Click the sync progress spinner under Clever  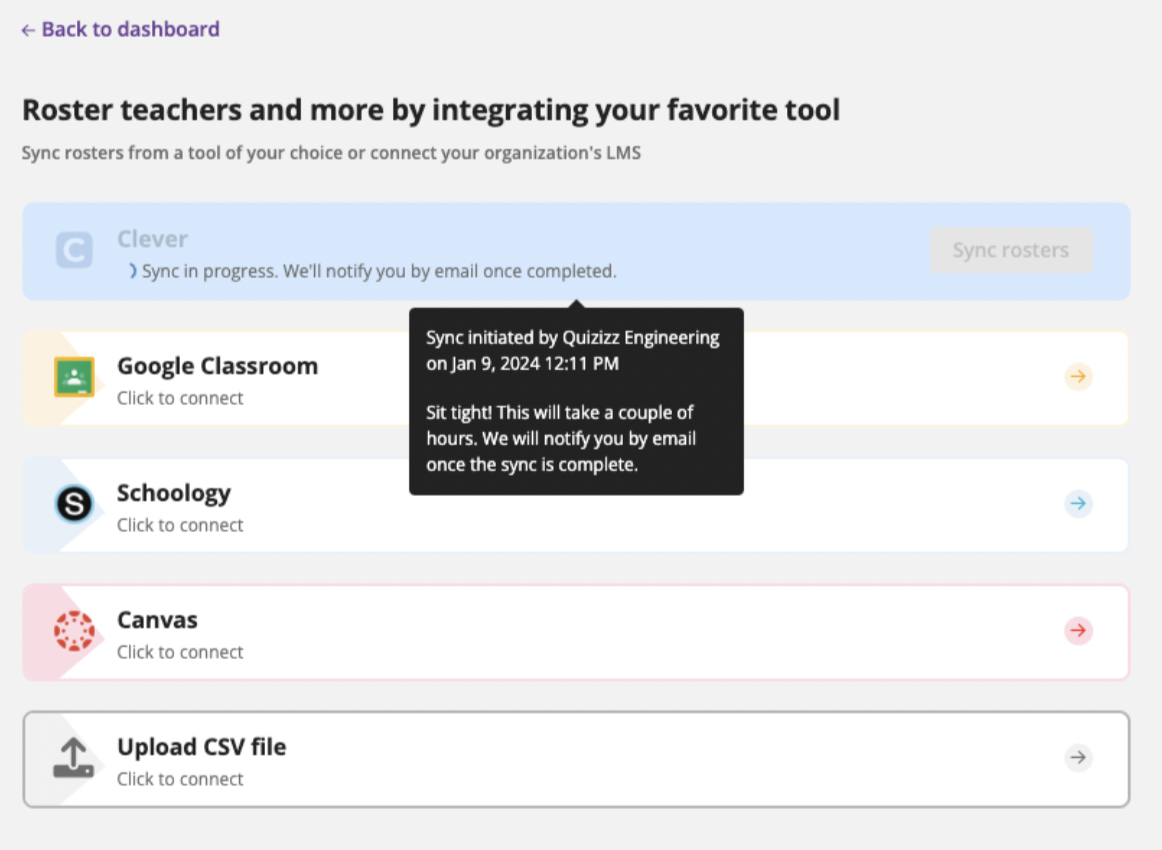tap(132, 271)
